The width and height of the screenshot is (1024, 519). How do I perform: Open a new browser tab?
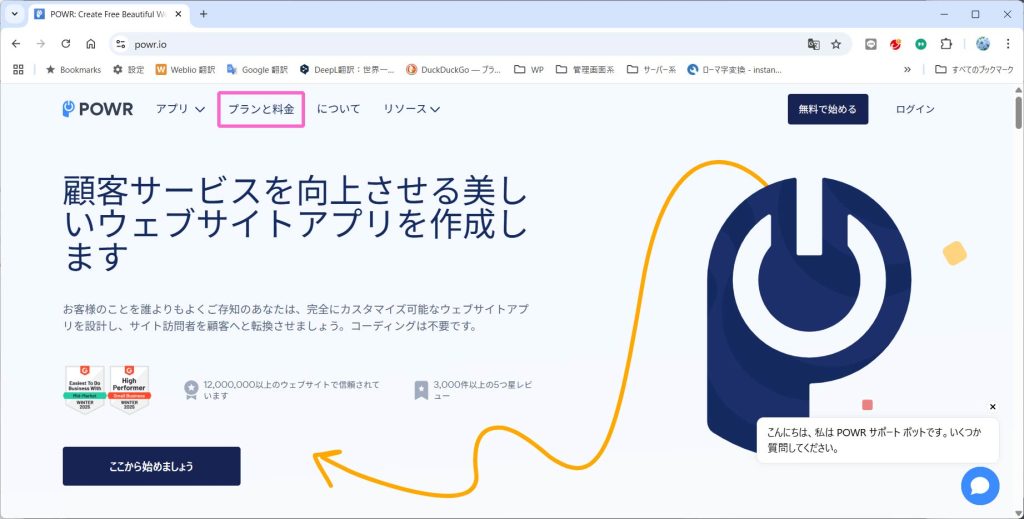pyautogui.click(x=204, y=14)
